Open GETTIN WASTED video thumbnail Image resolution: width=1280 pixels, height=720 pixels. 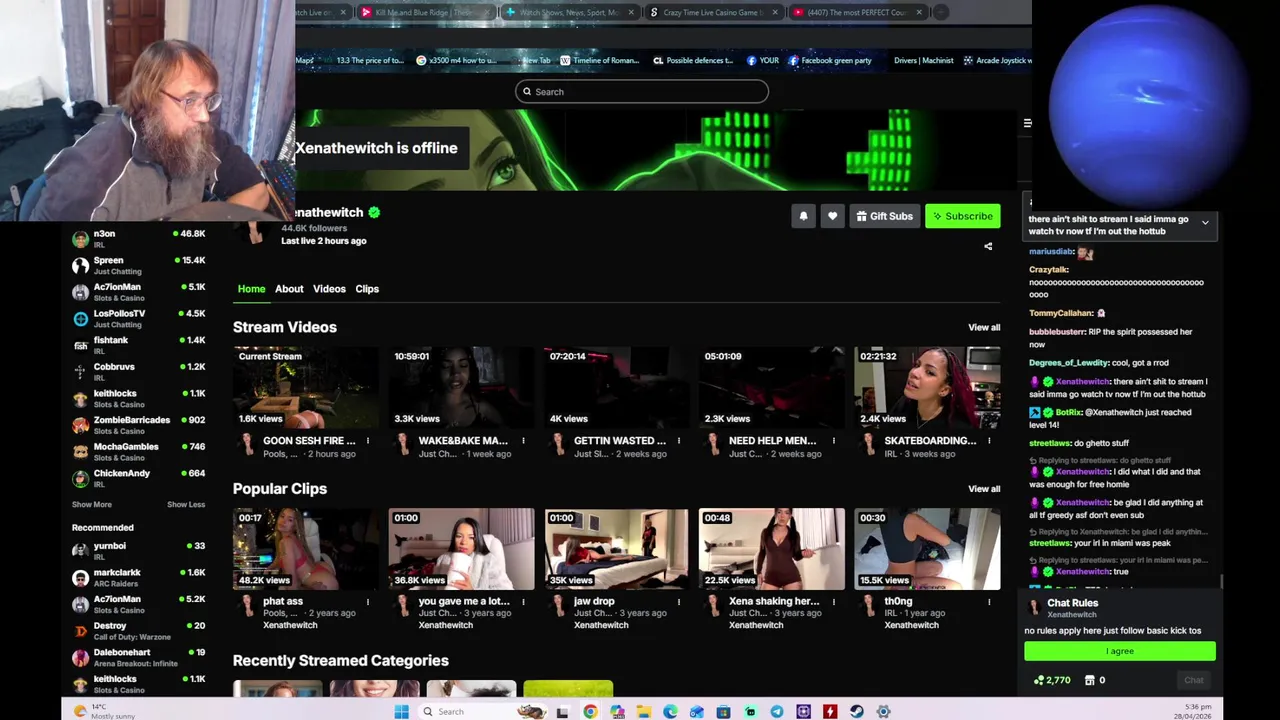616,388
